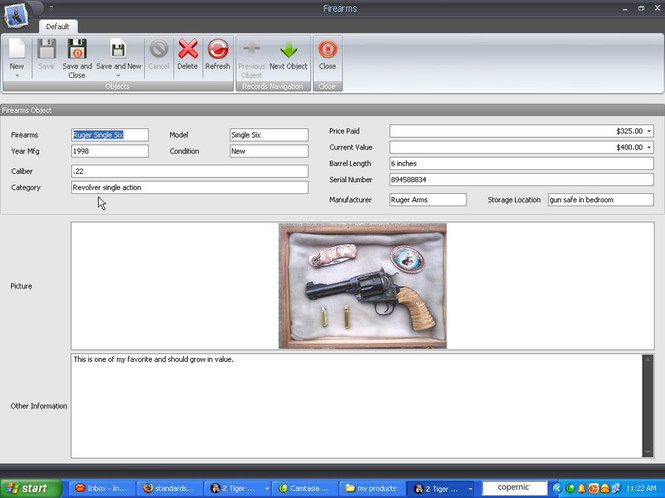
Task: Click the Firearms Object panel header
Action: 332,110
